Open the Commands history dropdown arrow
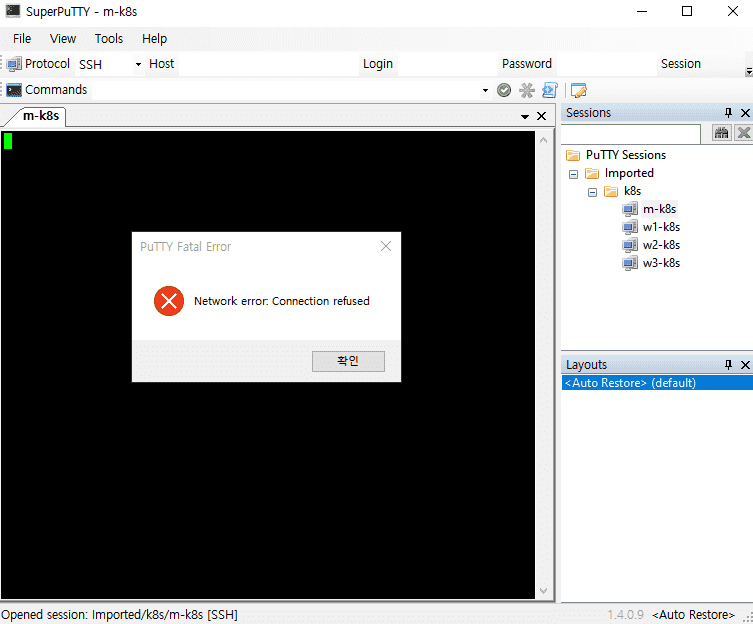The image size is (753, 624). (486, 90)
